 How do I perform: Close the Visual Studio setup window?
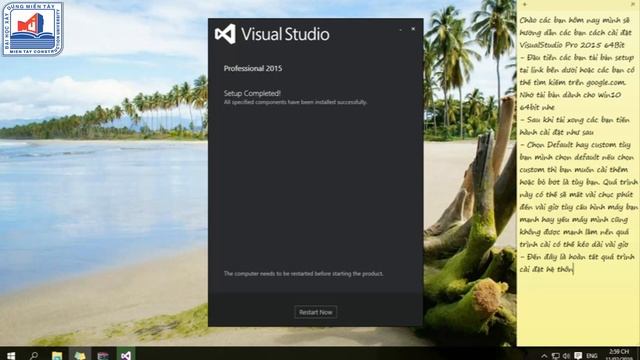413,29
